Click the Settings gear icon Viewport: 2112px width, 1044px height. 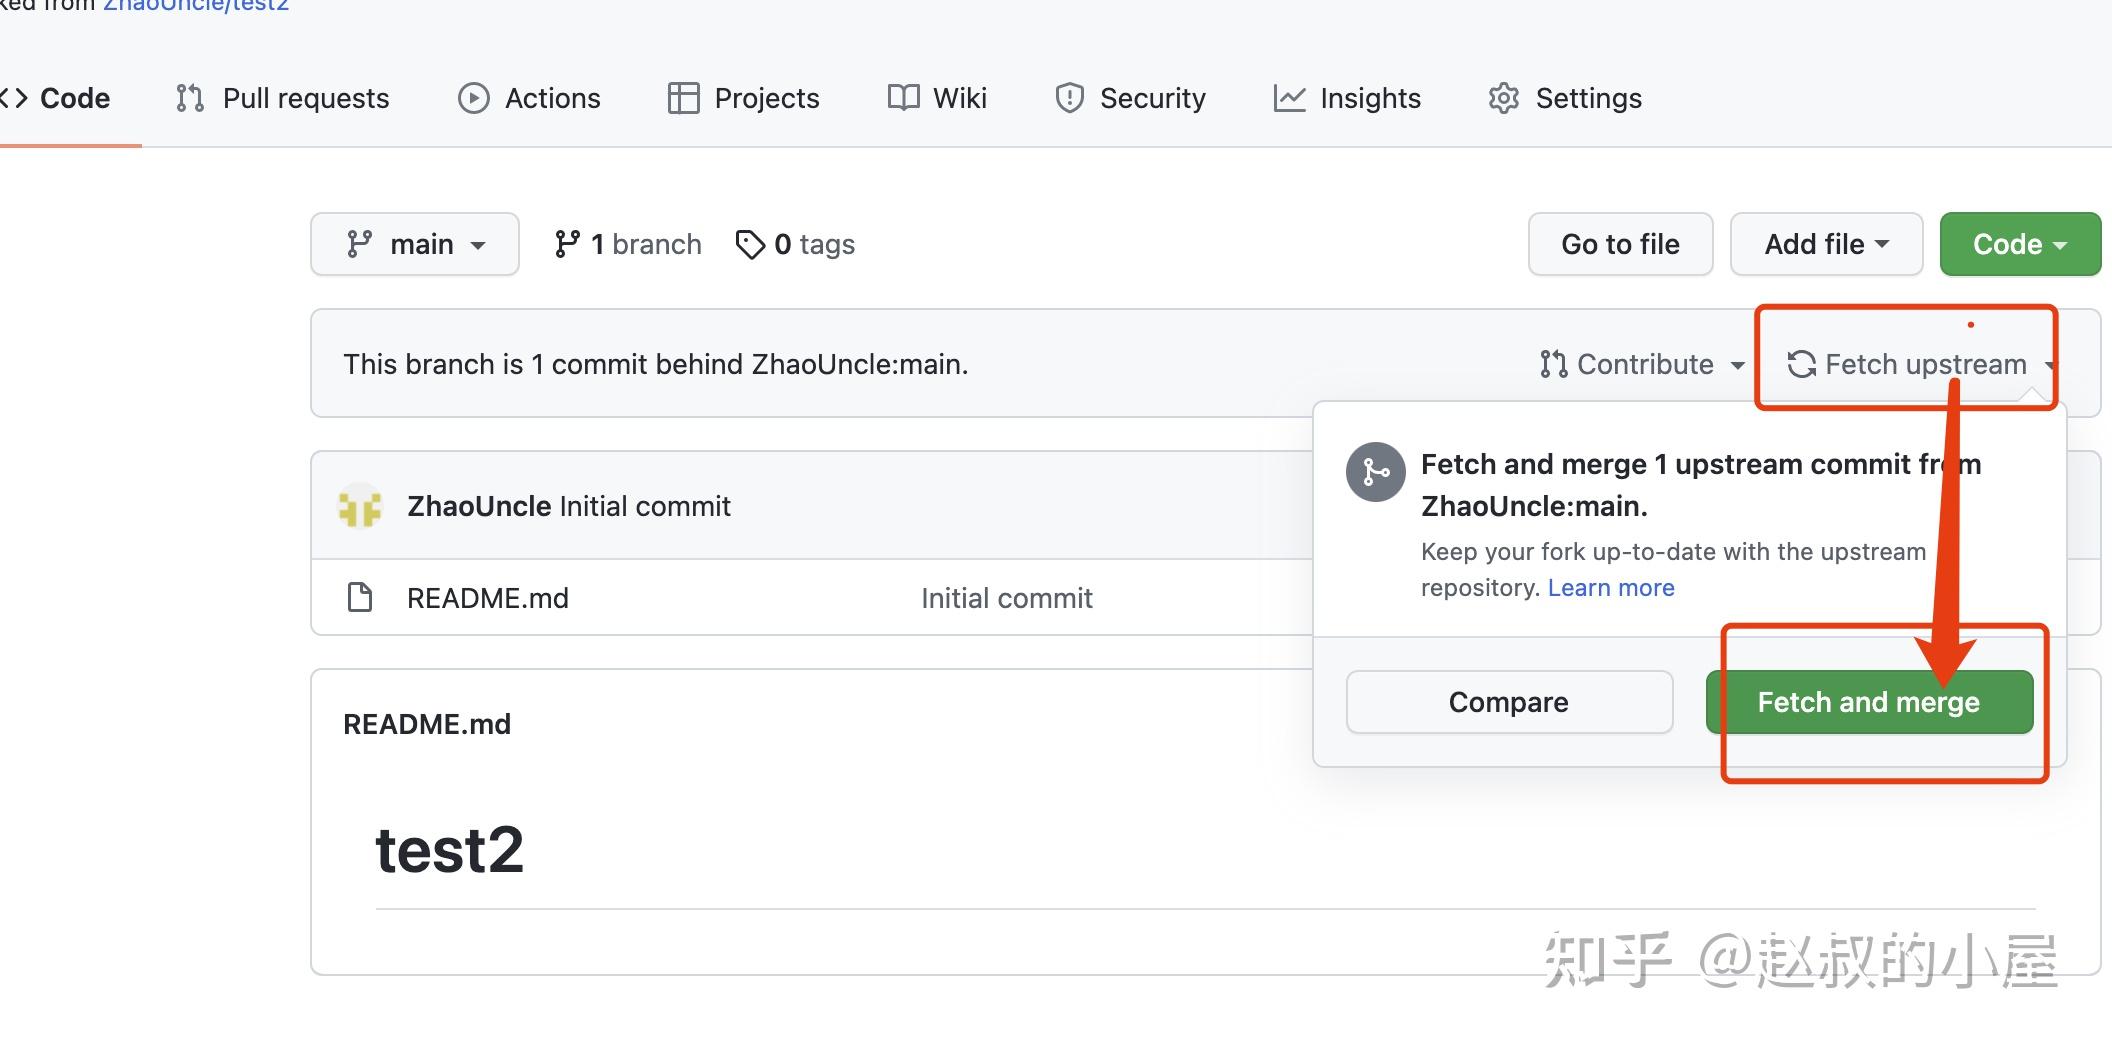[x=1503, y=98]
